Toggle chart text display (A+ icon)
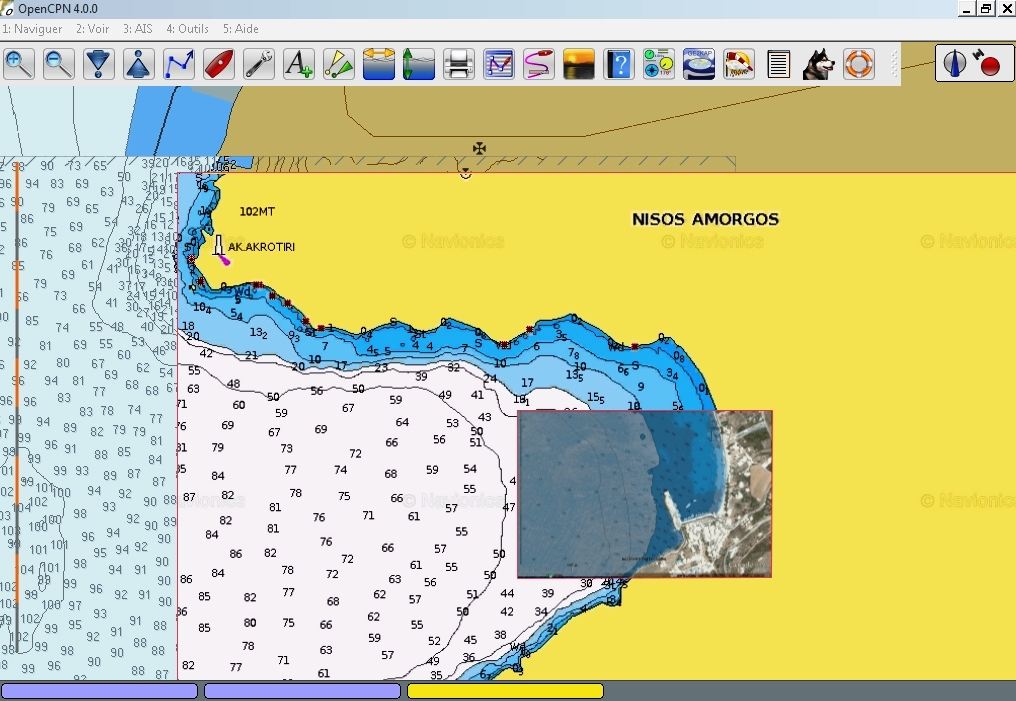The height and width of the screenshot is (701, 1016). pos(299,64)
